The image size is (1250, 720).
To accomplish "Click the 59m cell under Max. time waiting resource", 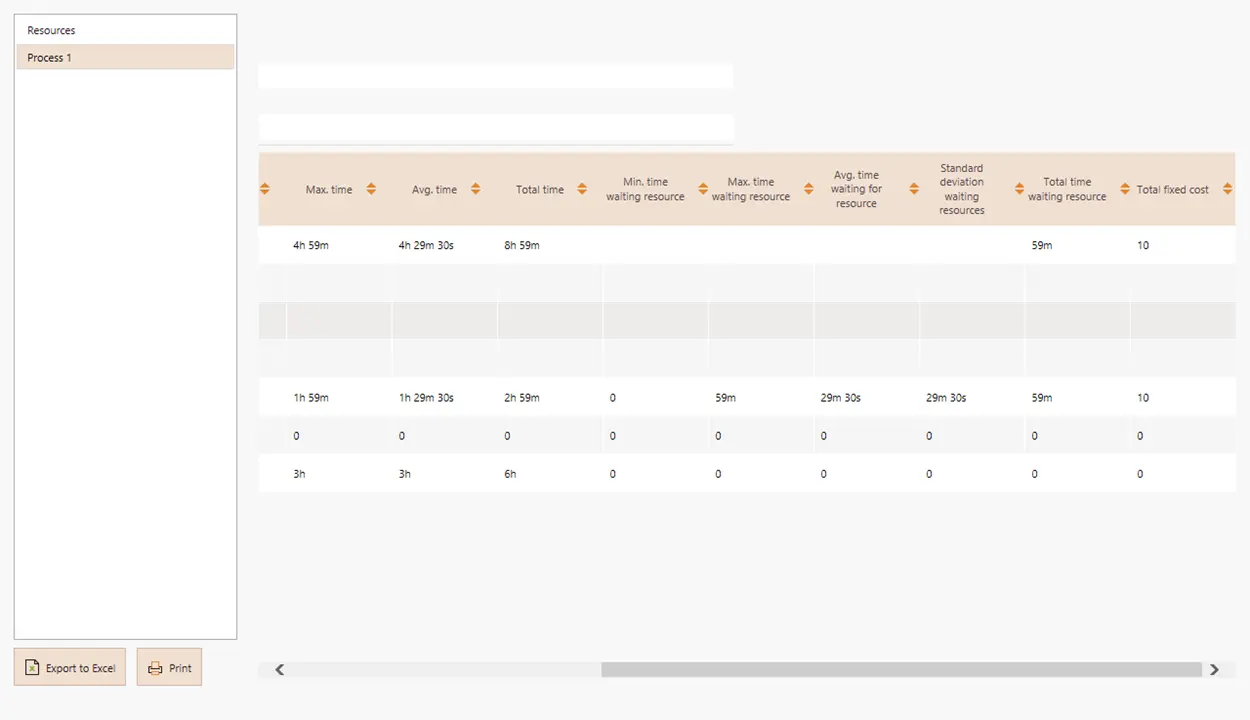I will 725,398.
